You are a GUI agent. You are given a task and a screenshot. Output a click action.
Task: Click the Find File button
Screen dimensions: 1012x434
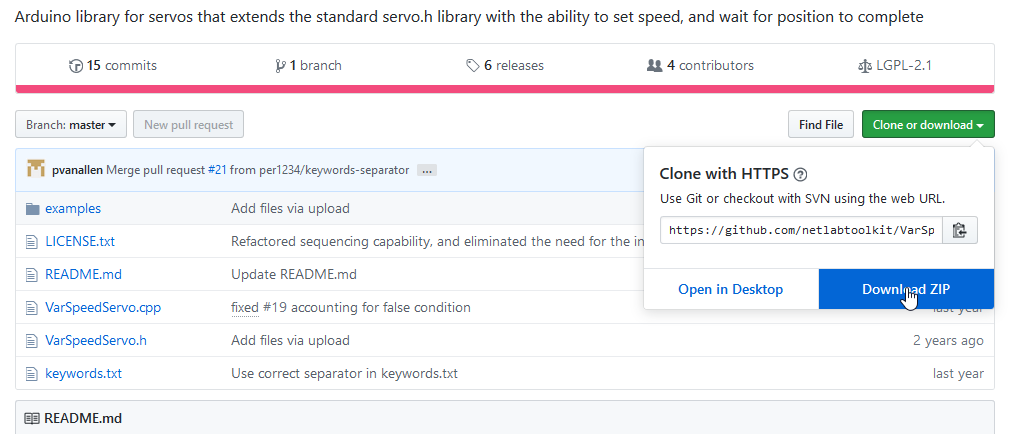coord(820,125)
